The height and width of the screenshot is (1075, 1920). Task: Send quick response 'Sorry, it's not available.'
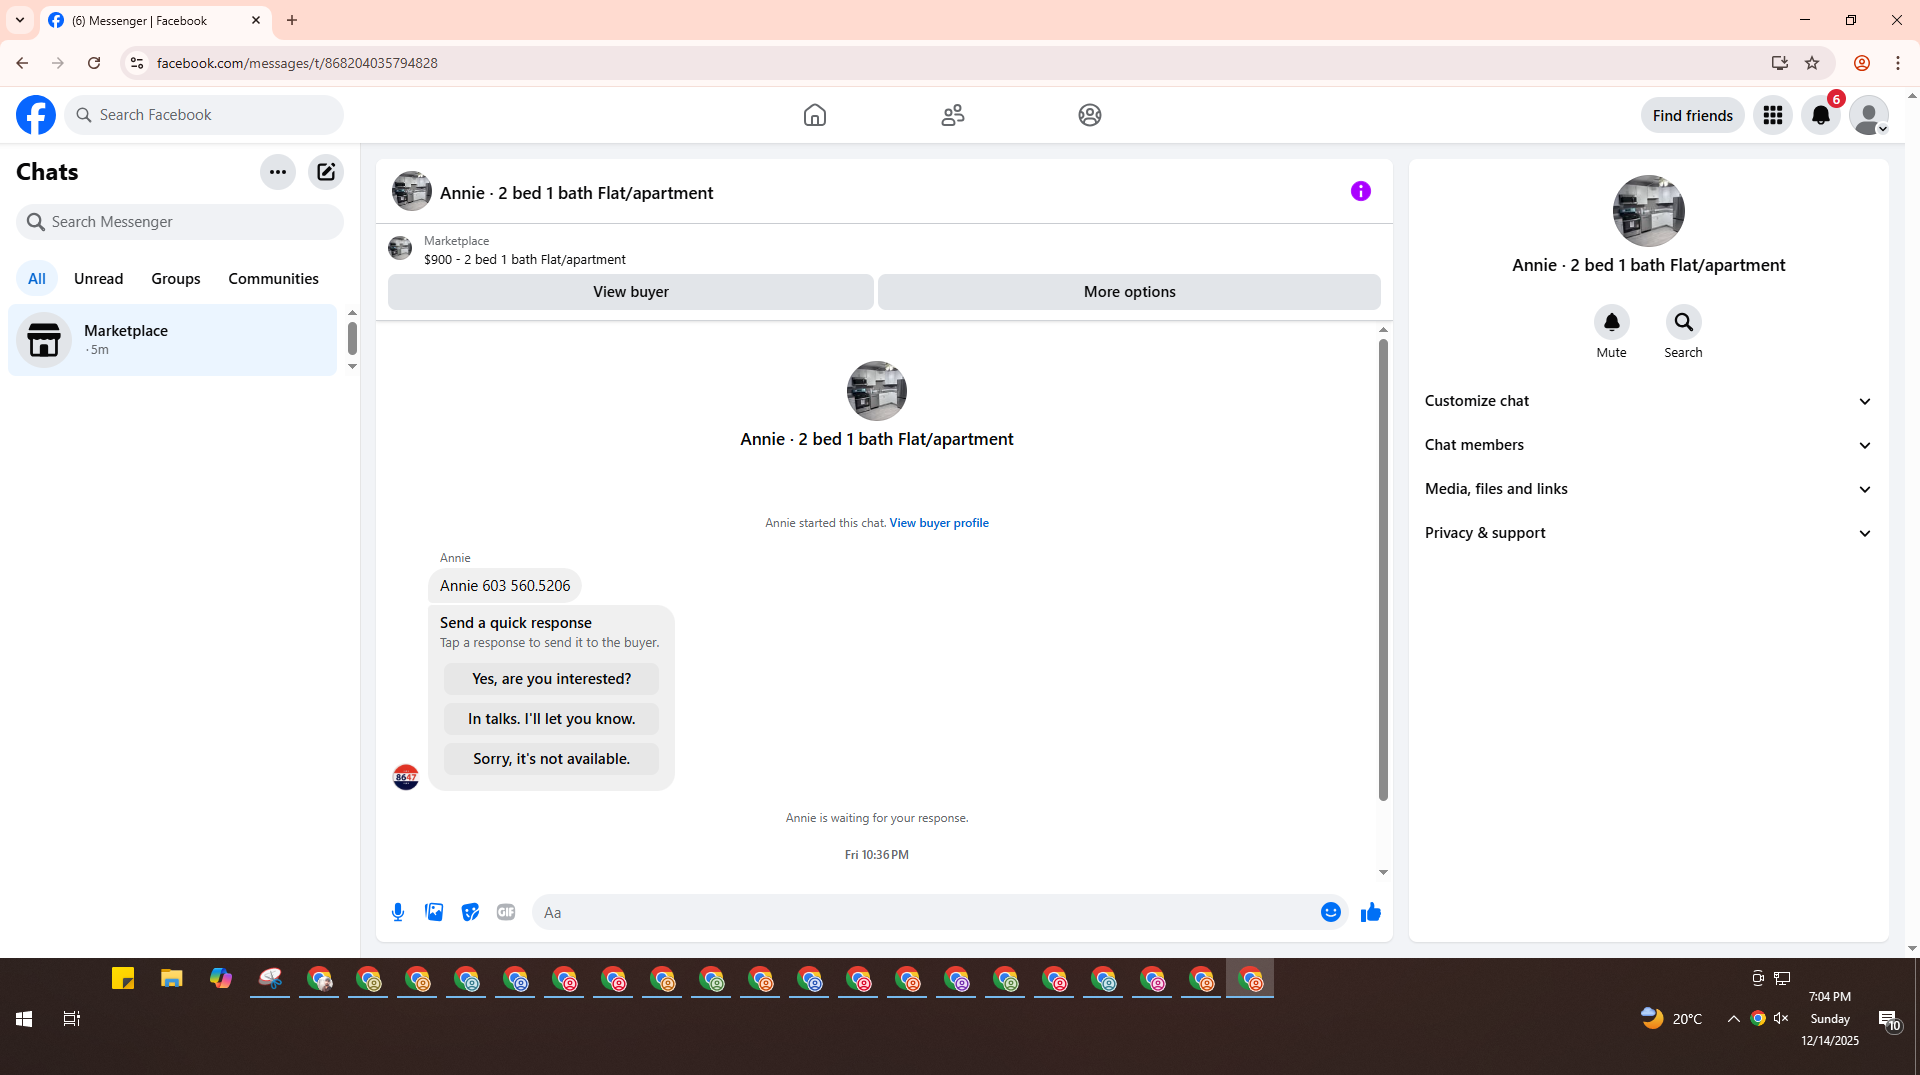pos(551,759)
